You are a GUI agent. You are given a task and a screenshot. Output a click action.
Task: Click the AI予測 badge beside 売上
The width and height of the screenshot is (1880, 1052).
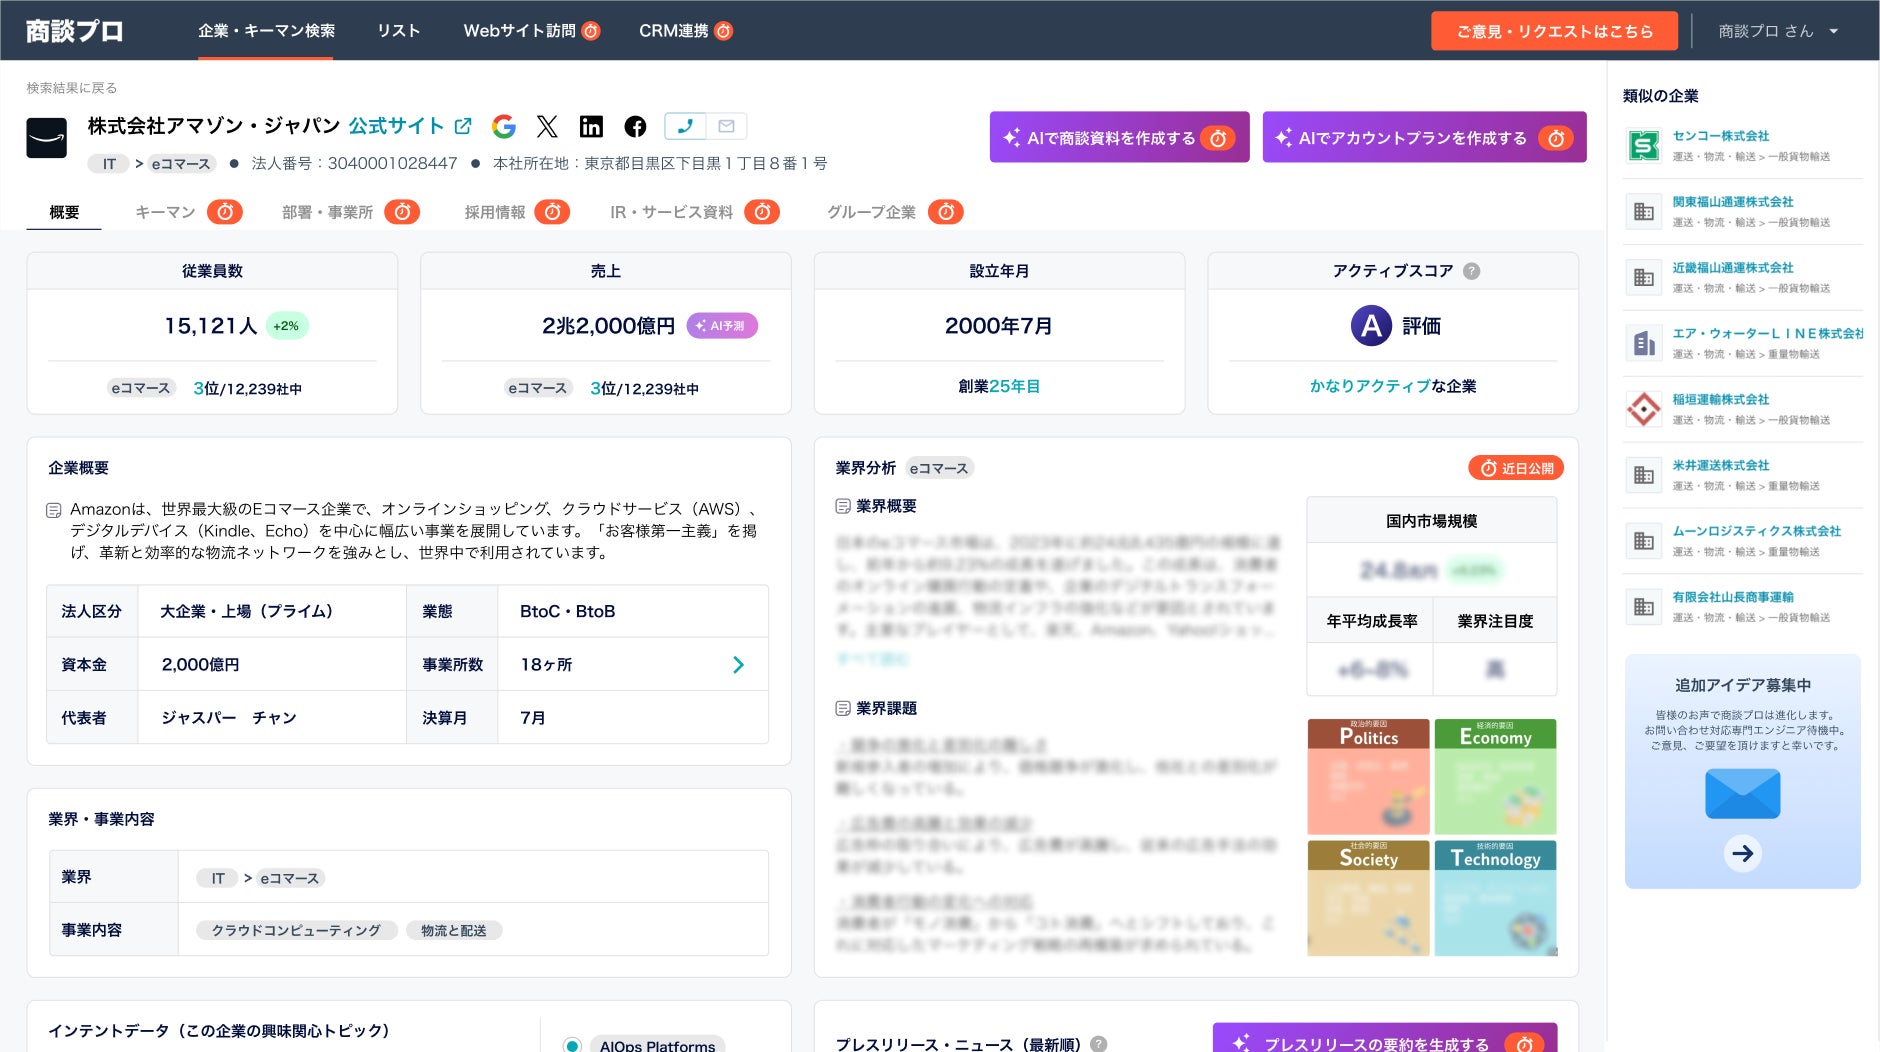click(x=722, y=326)
